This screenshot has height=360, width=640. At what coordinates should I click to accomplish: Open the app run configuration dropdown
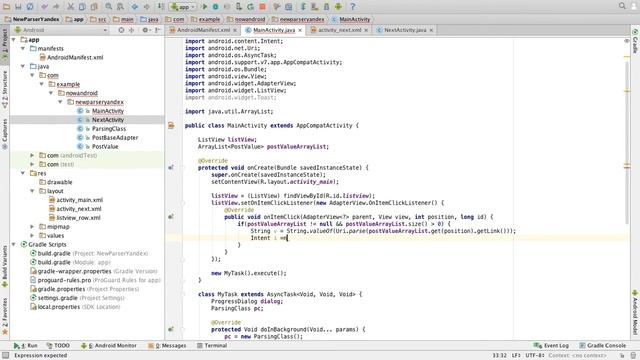coord(182,7)
